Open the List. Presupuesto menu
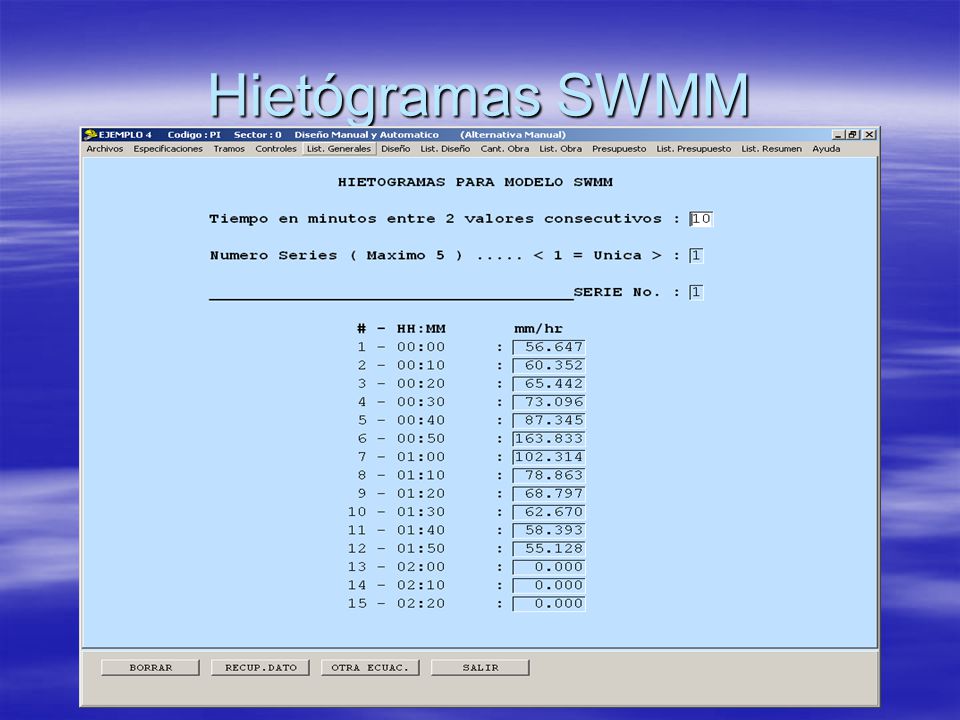 pos(694,149)
